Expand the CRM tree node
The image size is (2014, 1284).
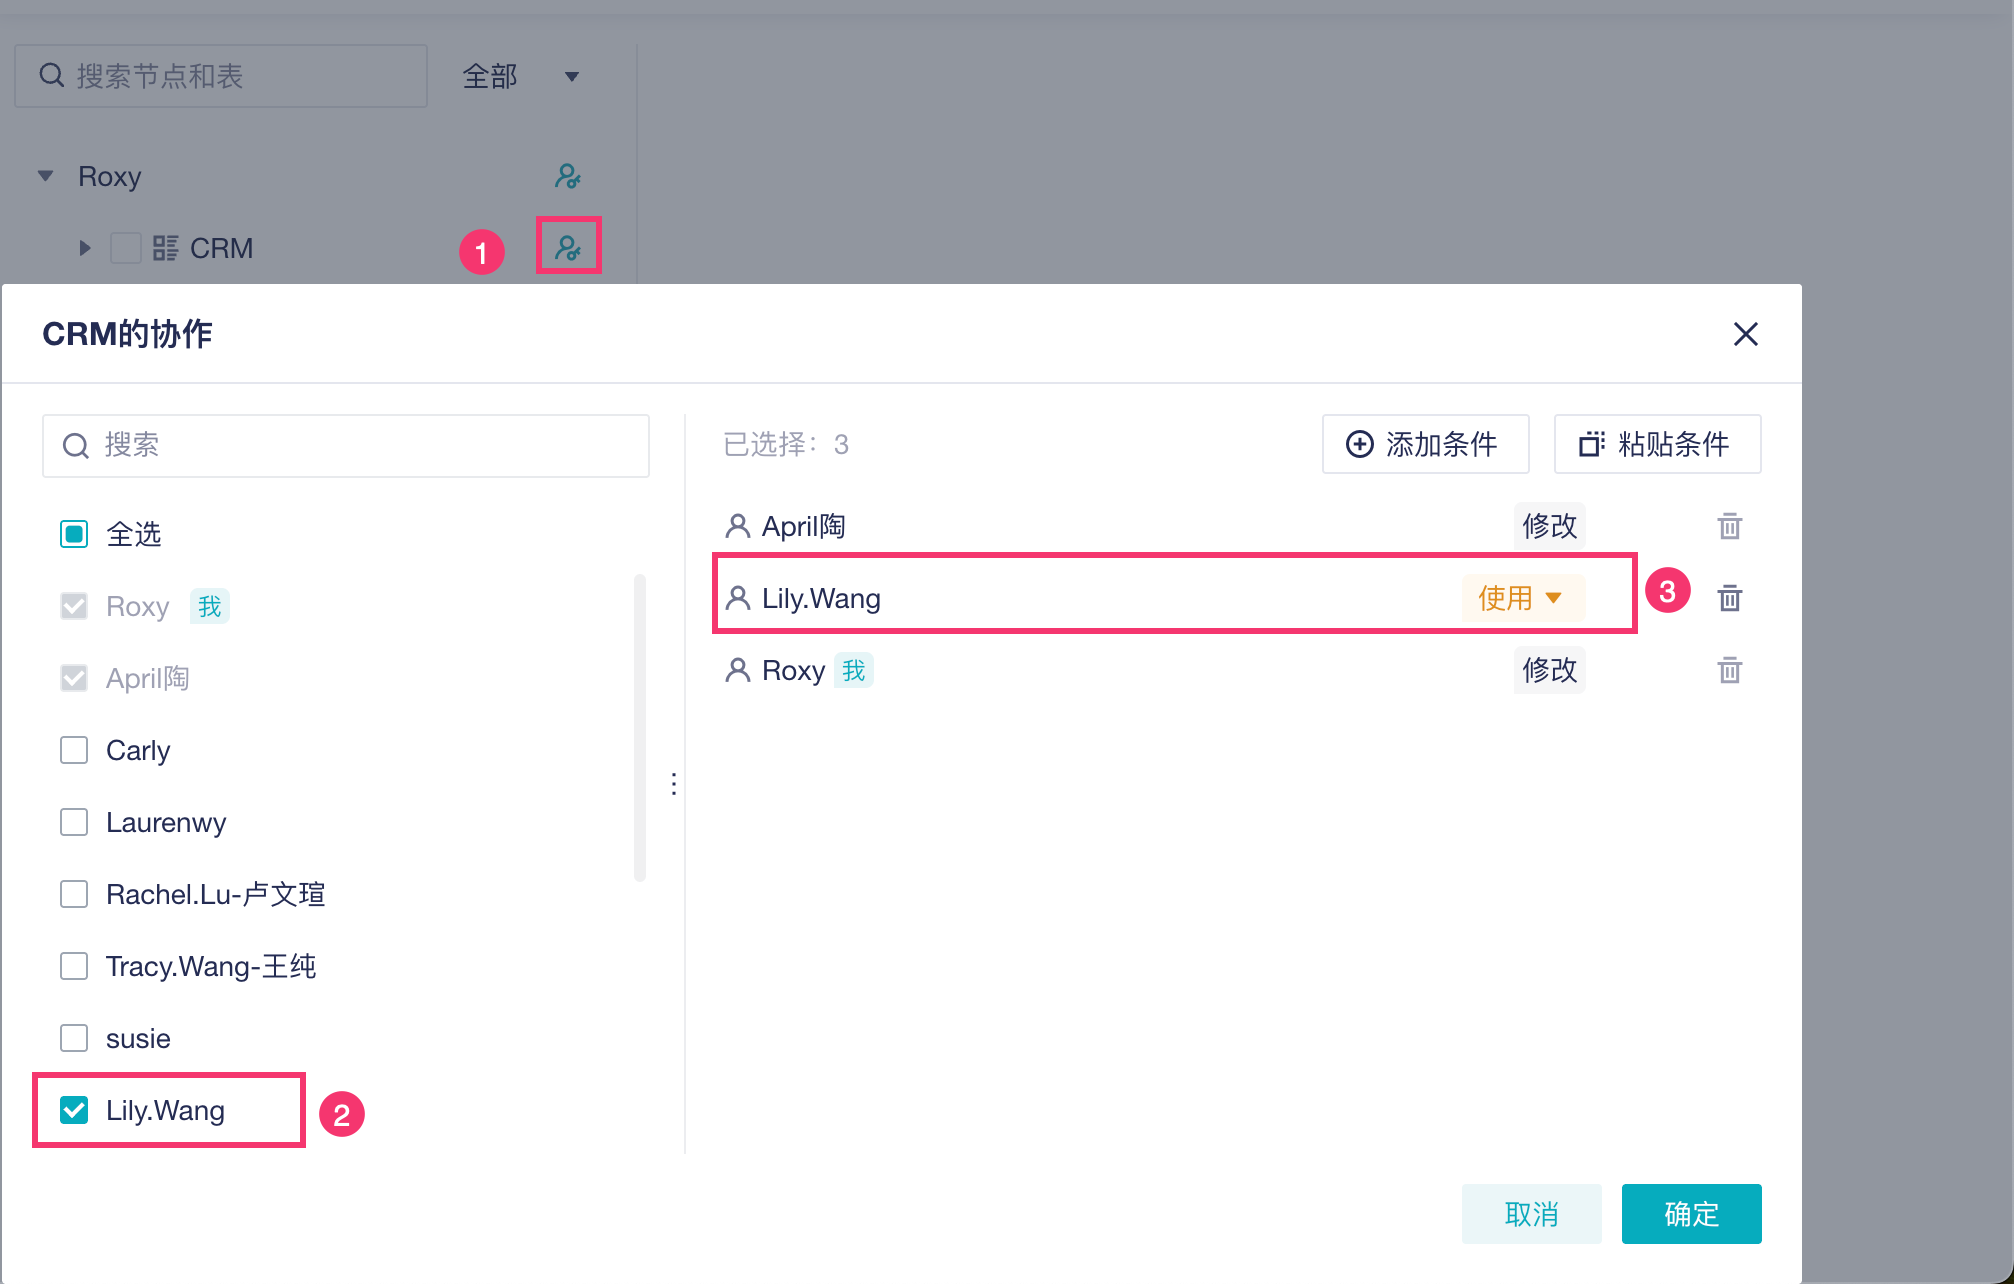click(85, 248)
